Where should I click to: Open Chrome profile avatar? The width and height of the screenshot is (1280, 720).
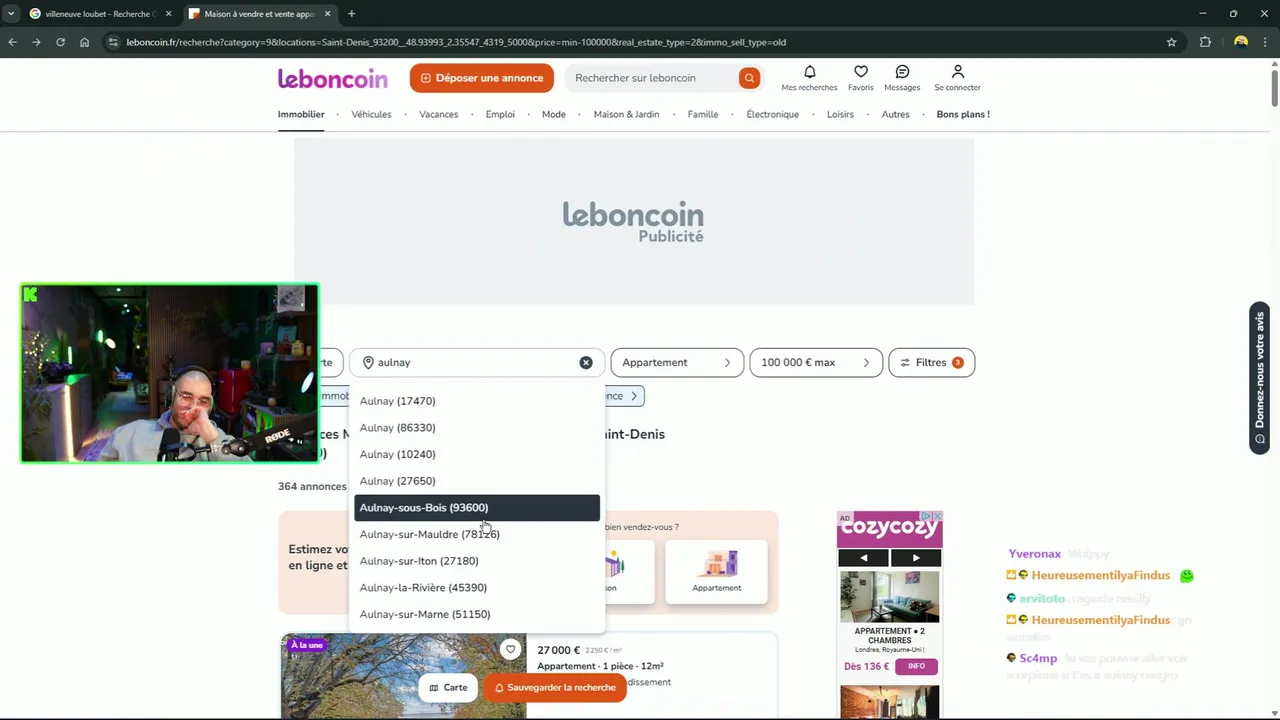pyautogui.click(x=1241, y=42)
